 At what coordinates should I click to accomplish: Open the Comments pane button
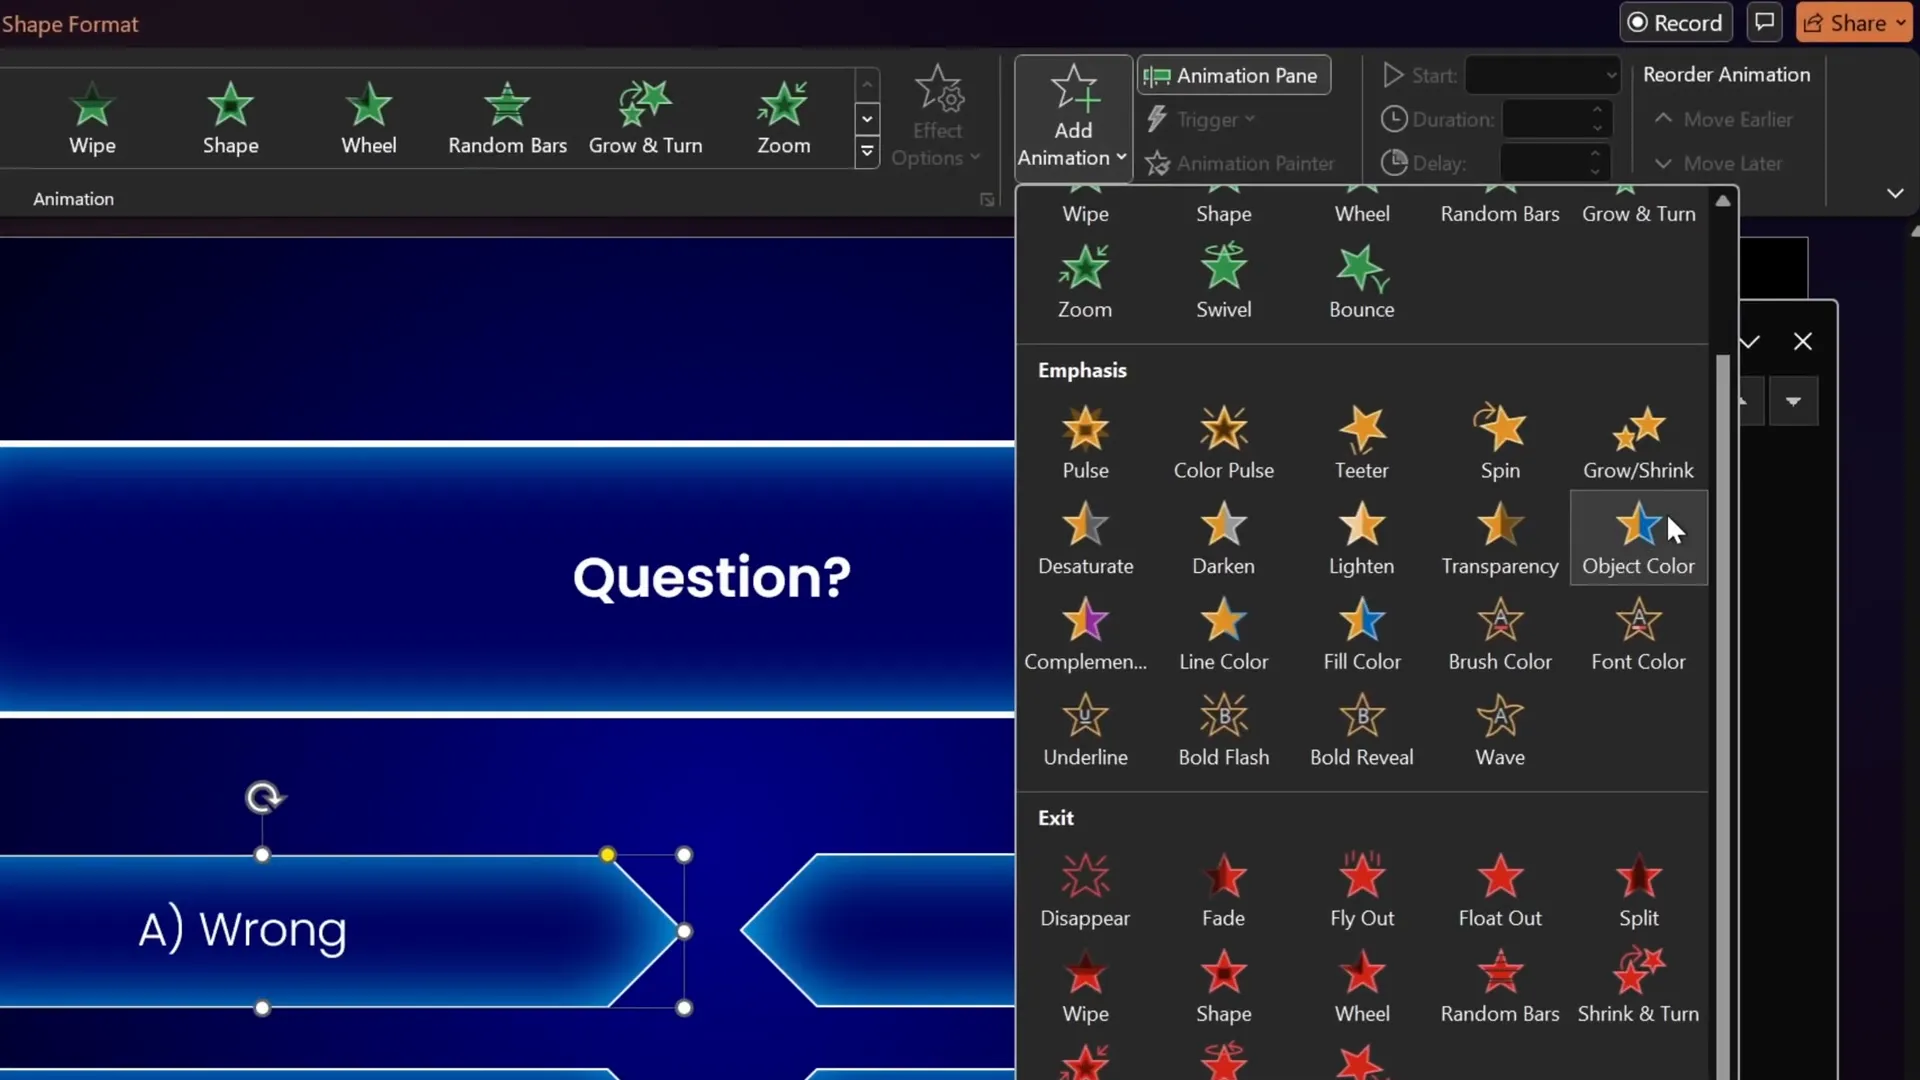click(1765, 22)
